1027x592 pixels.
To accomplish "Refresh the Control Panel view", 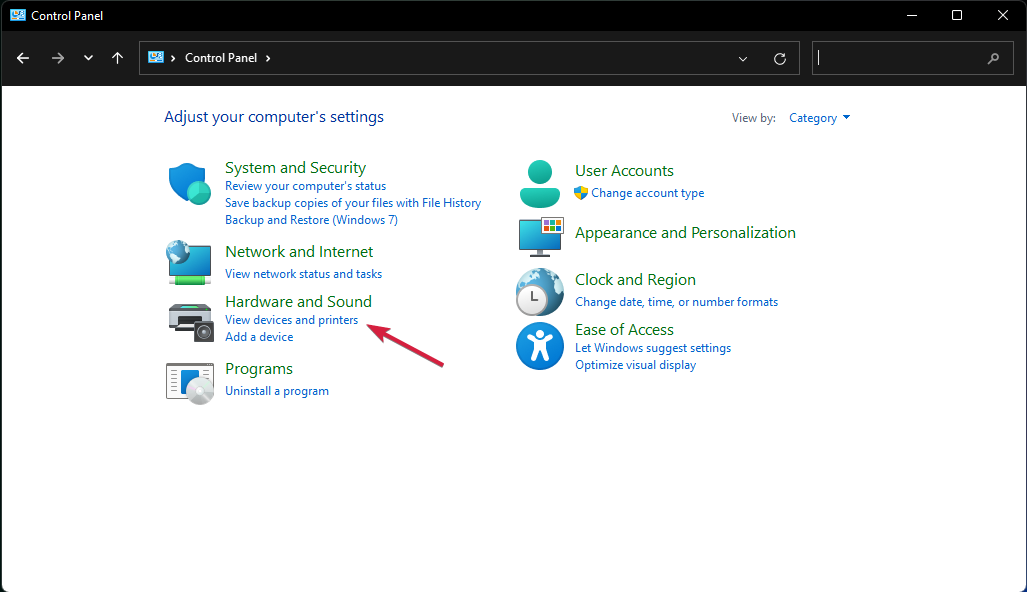I will tap(779, 59).
